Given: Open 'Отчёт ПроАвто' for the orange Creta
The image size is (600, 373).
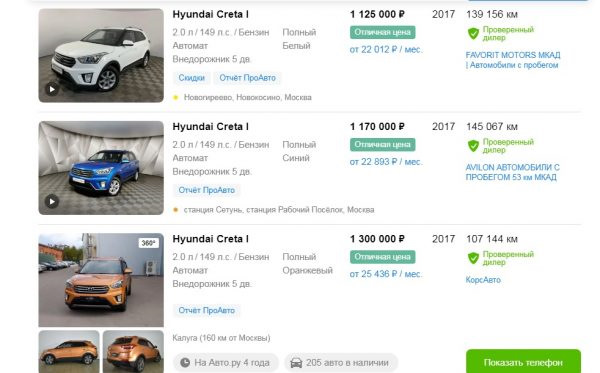Looking at the screenshot, I should pyautogui.click(x=207, y=310).
